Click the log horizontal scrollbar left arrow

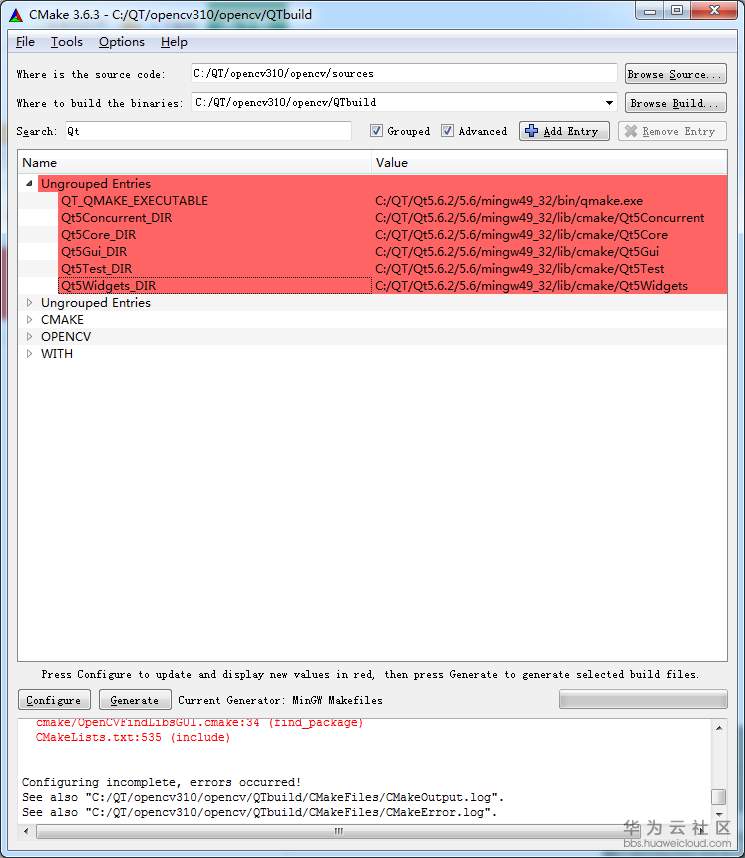pyautogui.click(x=26, y=831)
